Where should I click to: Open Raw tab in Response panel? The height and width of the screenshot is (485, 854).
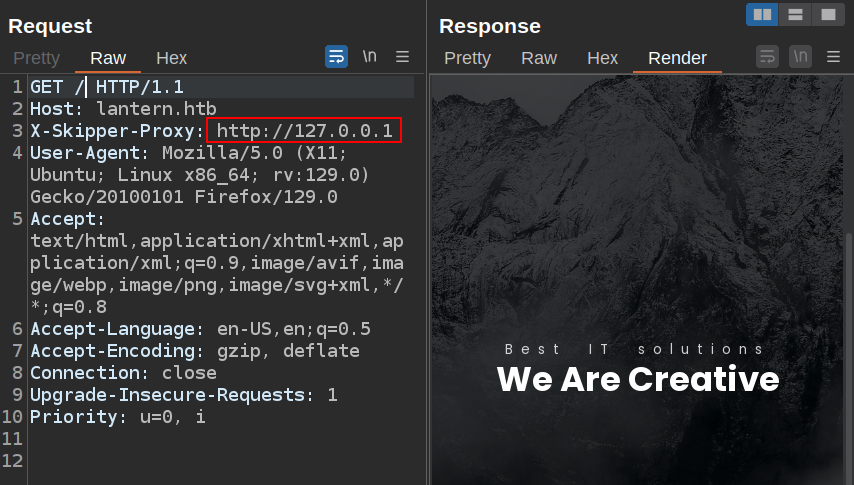pyautogui.click(x=539, y=58)
